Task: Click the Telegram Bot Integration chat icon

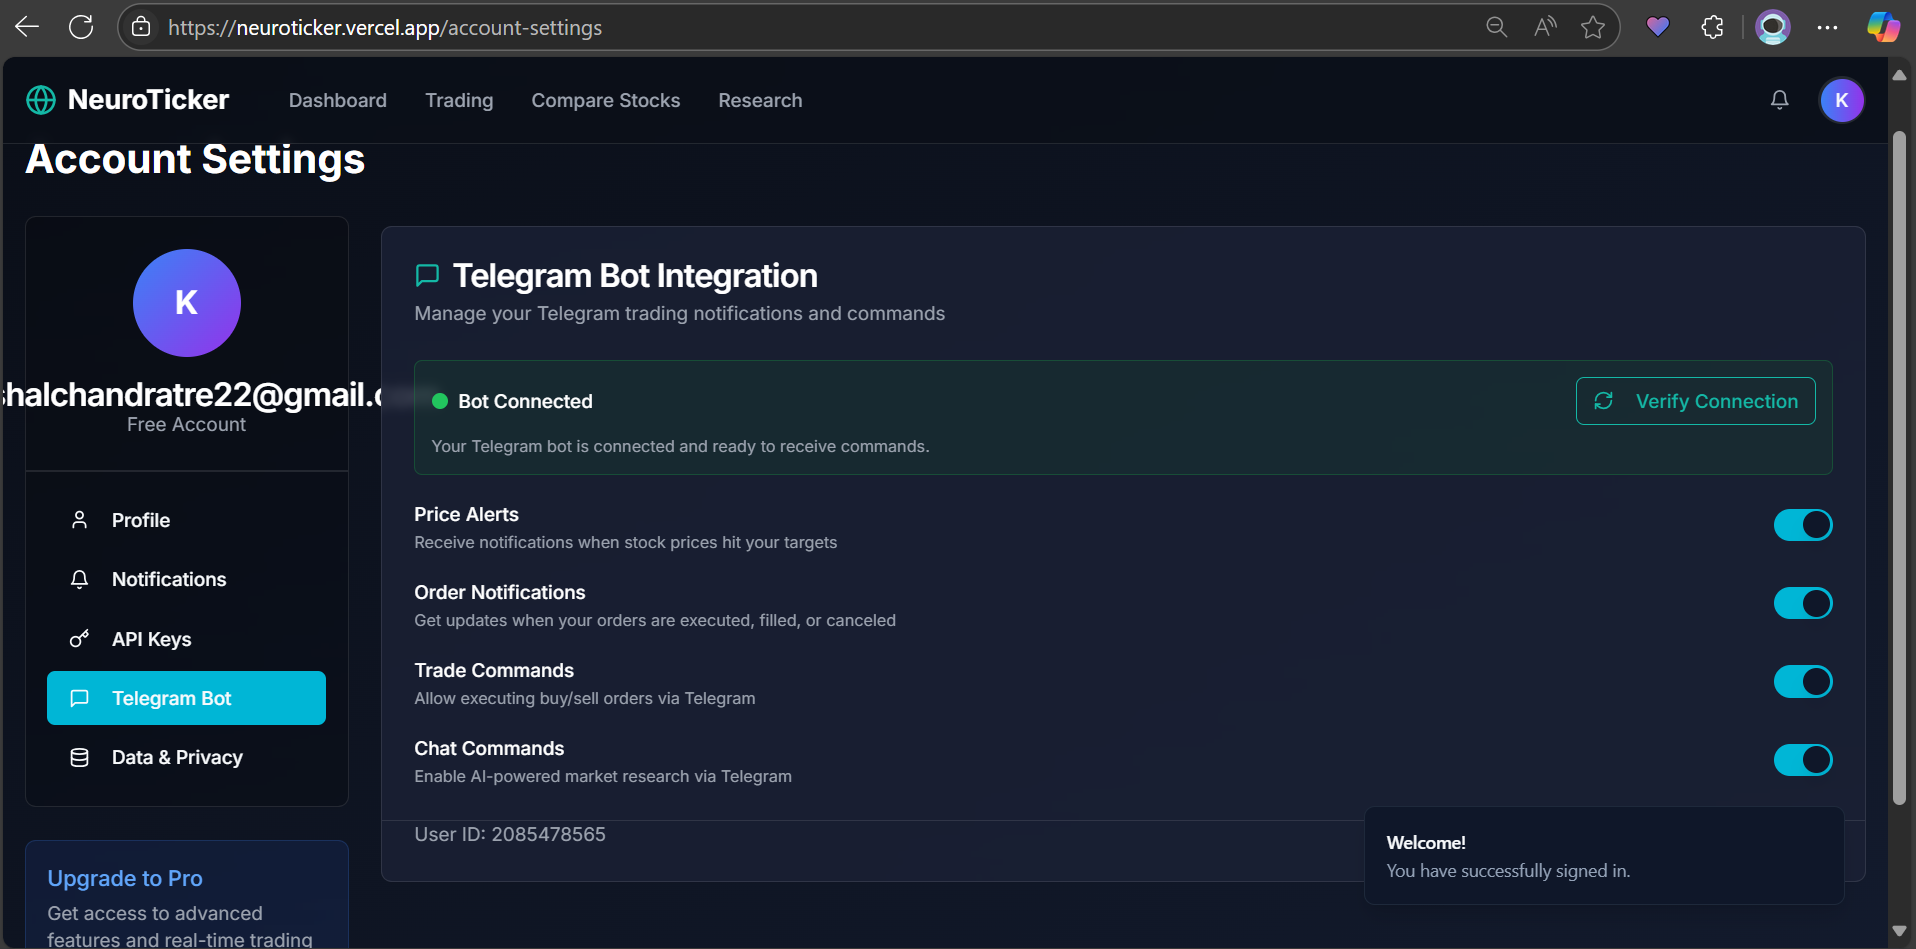Action: coord(427,275)
